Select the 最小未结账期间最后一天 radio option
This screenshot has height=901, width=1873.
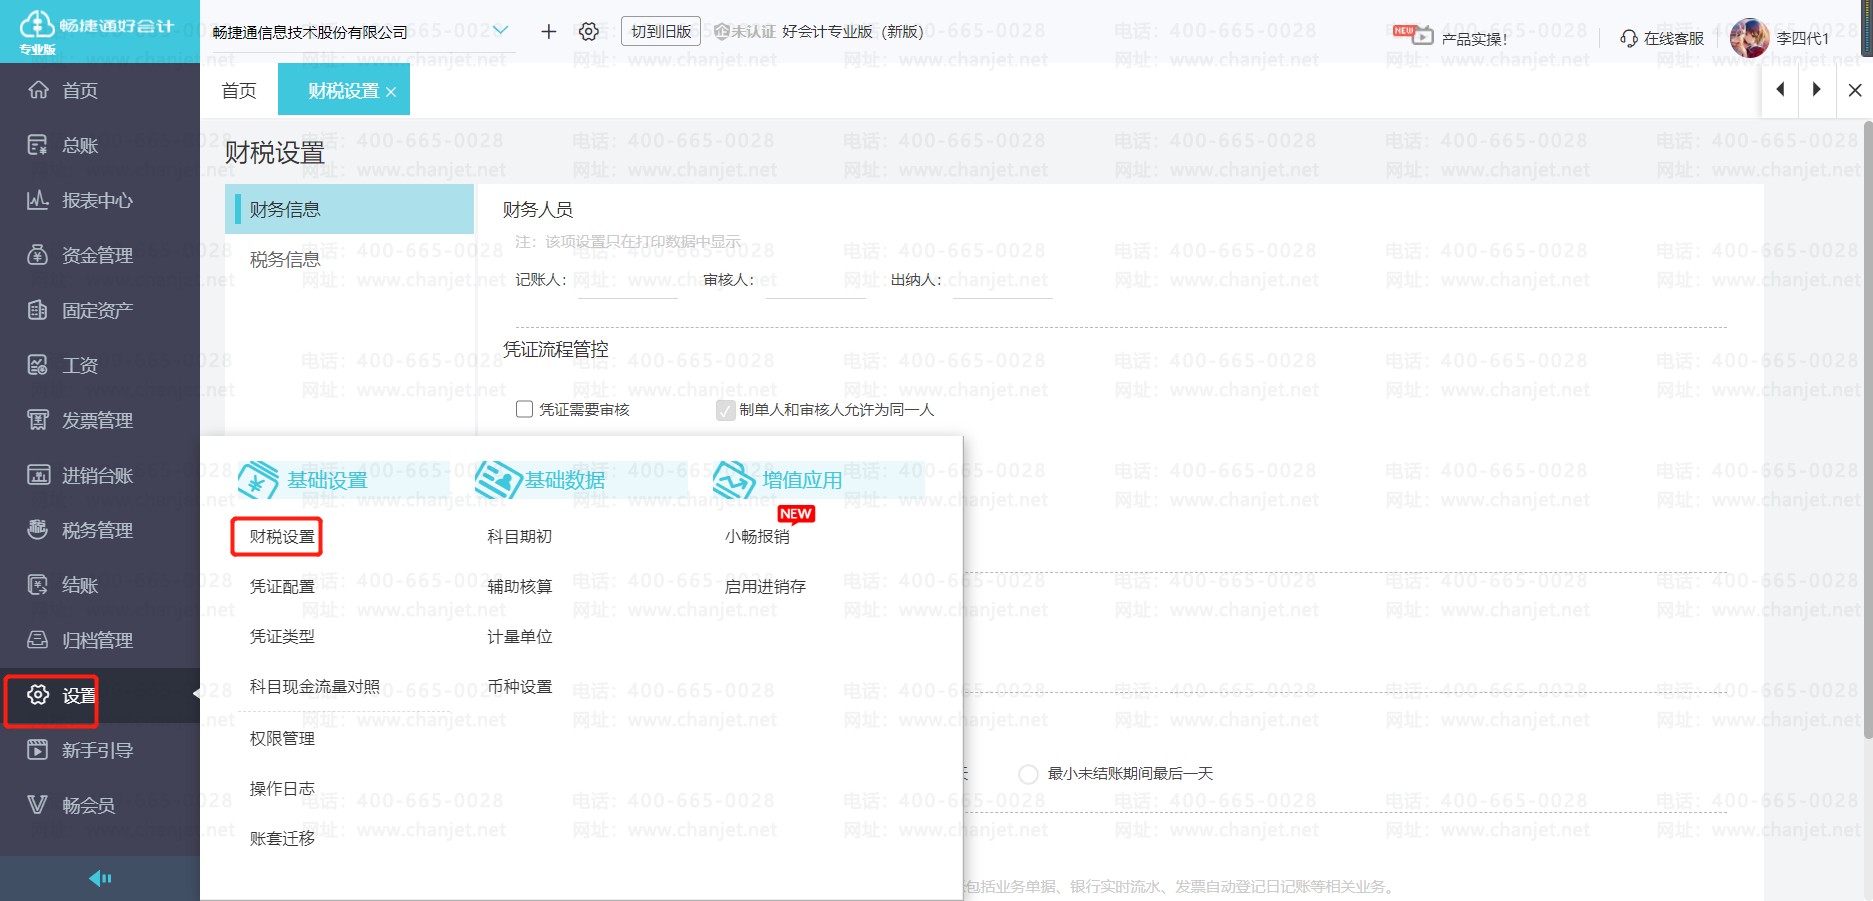1028,773
